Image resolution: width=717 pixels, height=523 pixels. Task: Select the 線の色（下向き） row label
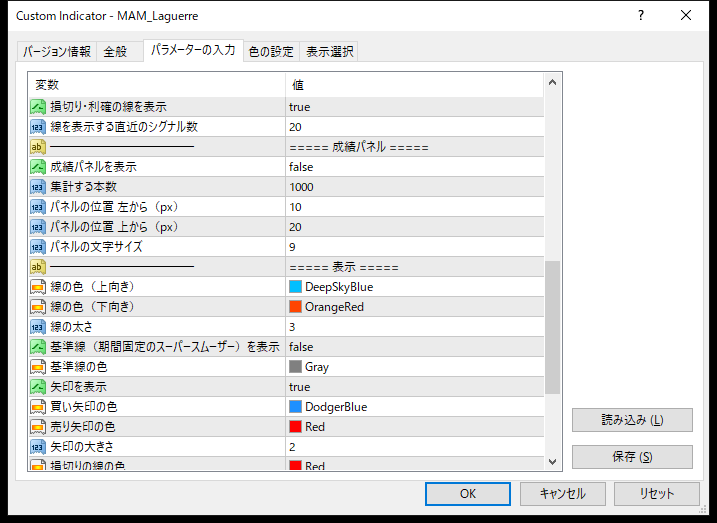tap(93, 307)
